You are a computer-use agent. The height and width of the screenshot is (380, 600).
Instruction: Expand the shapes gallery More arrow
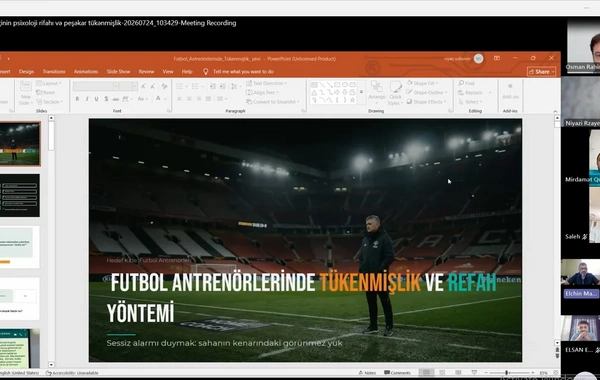click(x=361, y=92)
